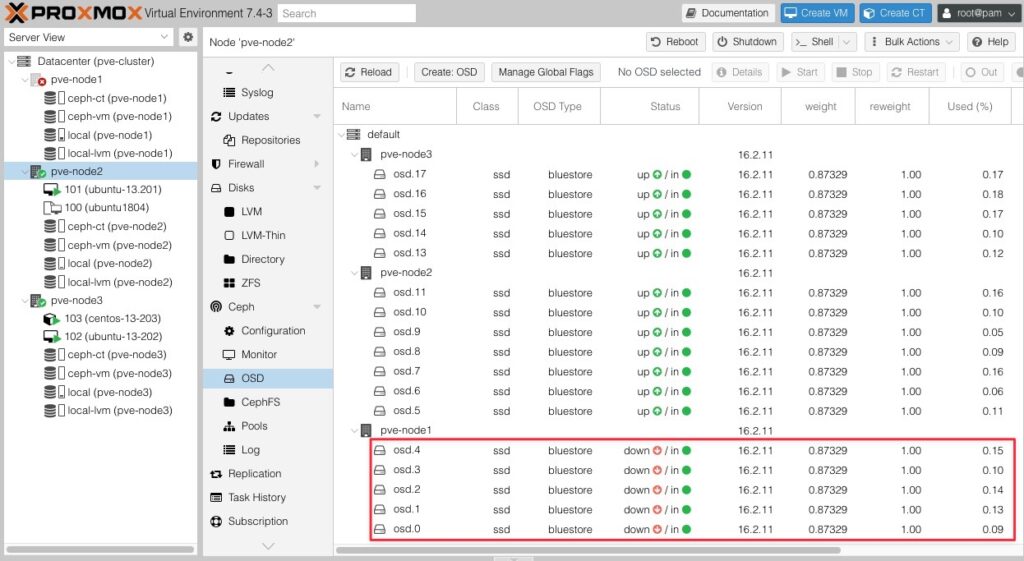
Task: Click the Reload button
Action: (x=369, y=72)
